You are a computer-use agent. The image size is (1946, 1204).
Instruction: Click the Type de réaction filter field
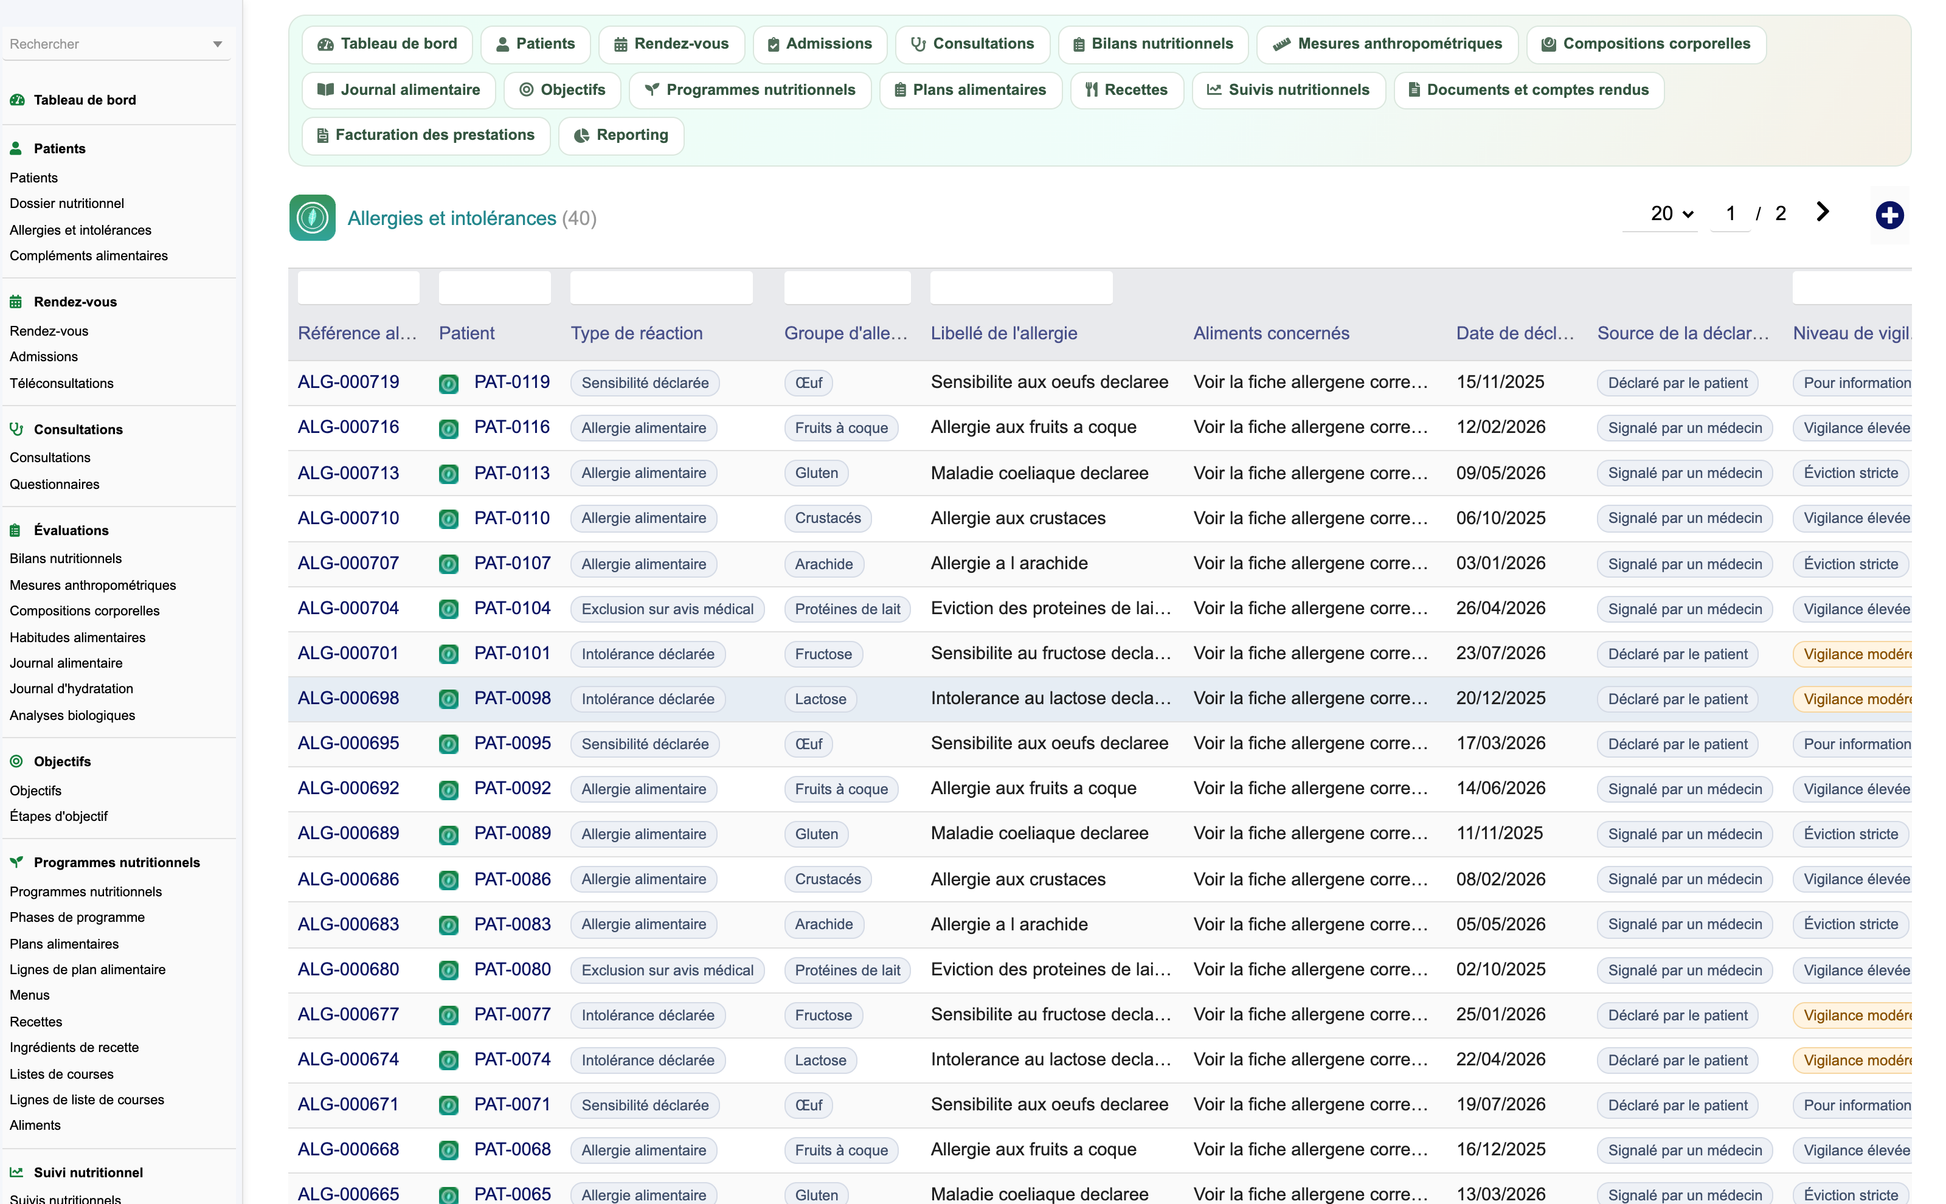point(661,287)
